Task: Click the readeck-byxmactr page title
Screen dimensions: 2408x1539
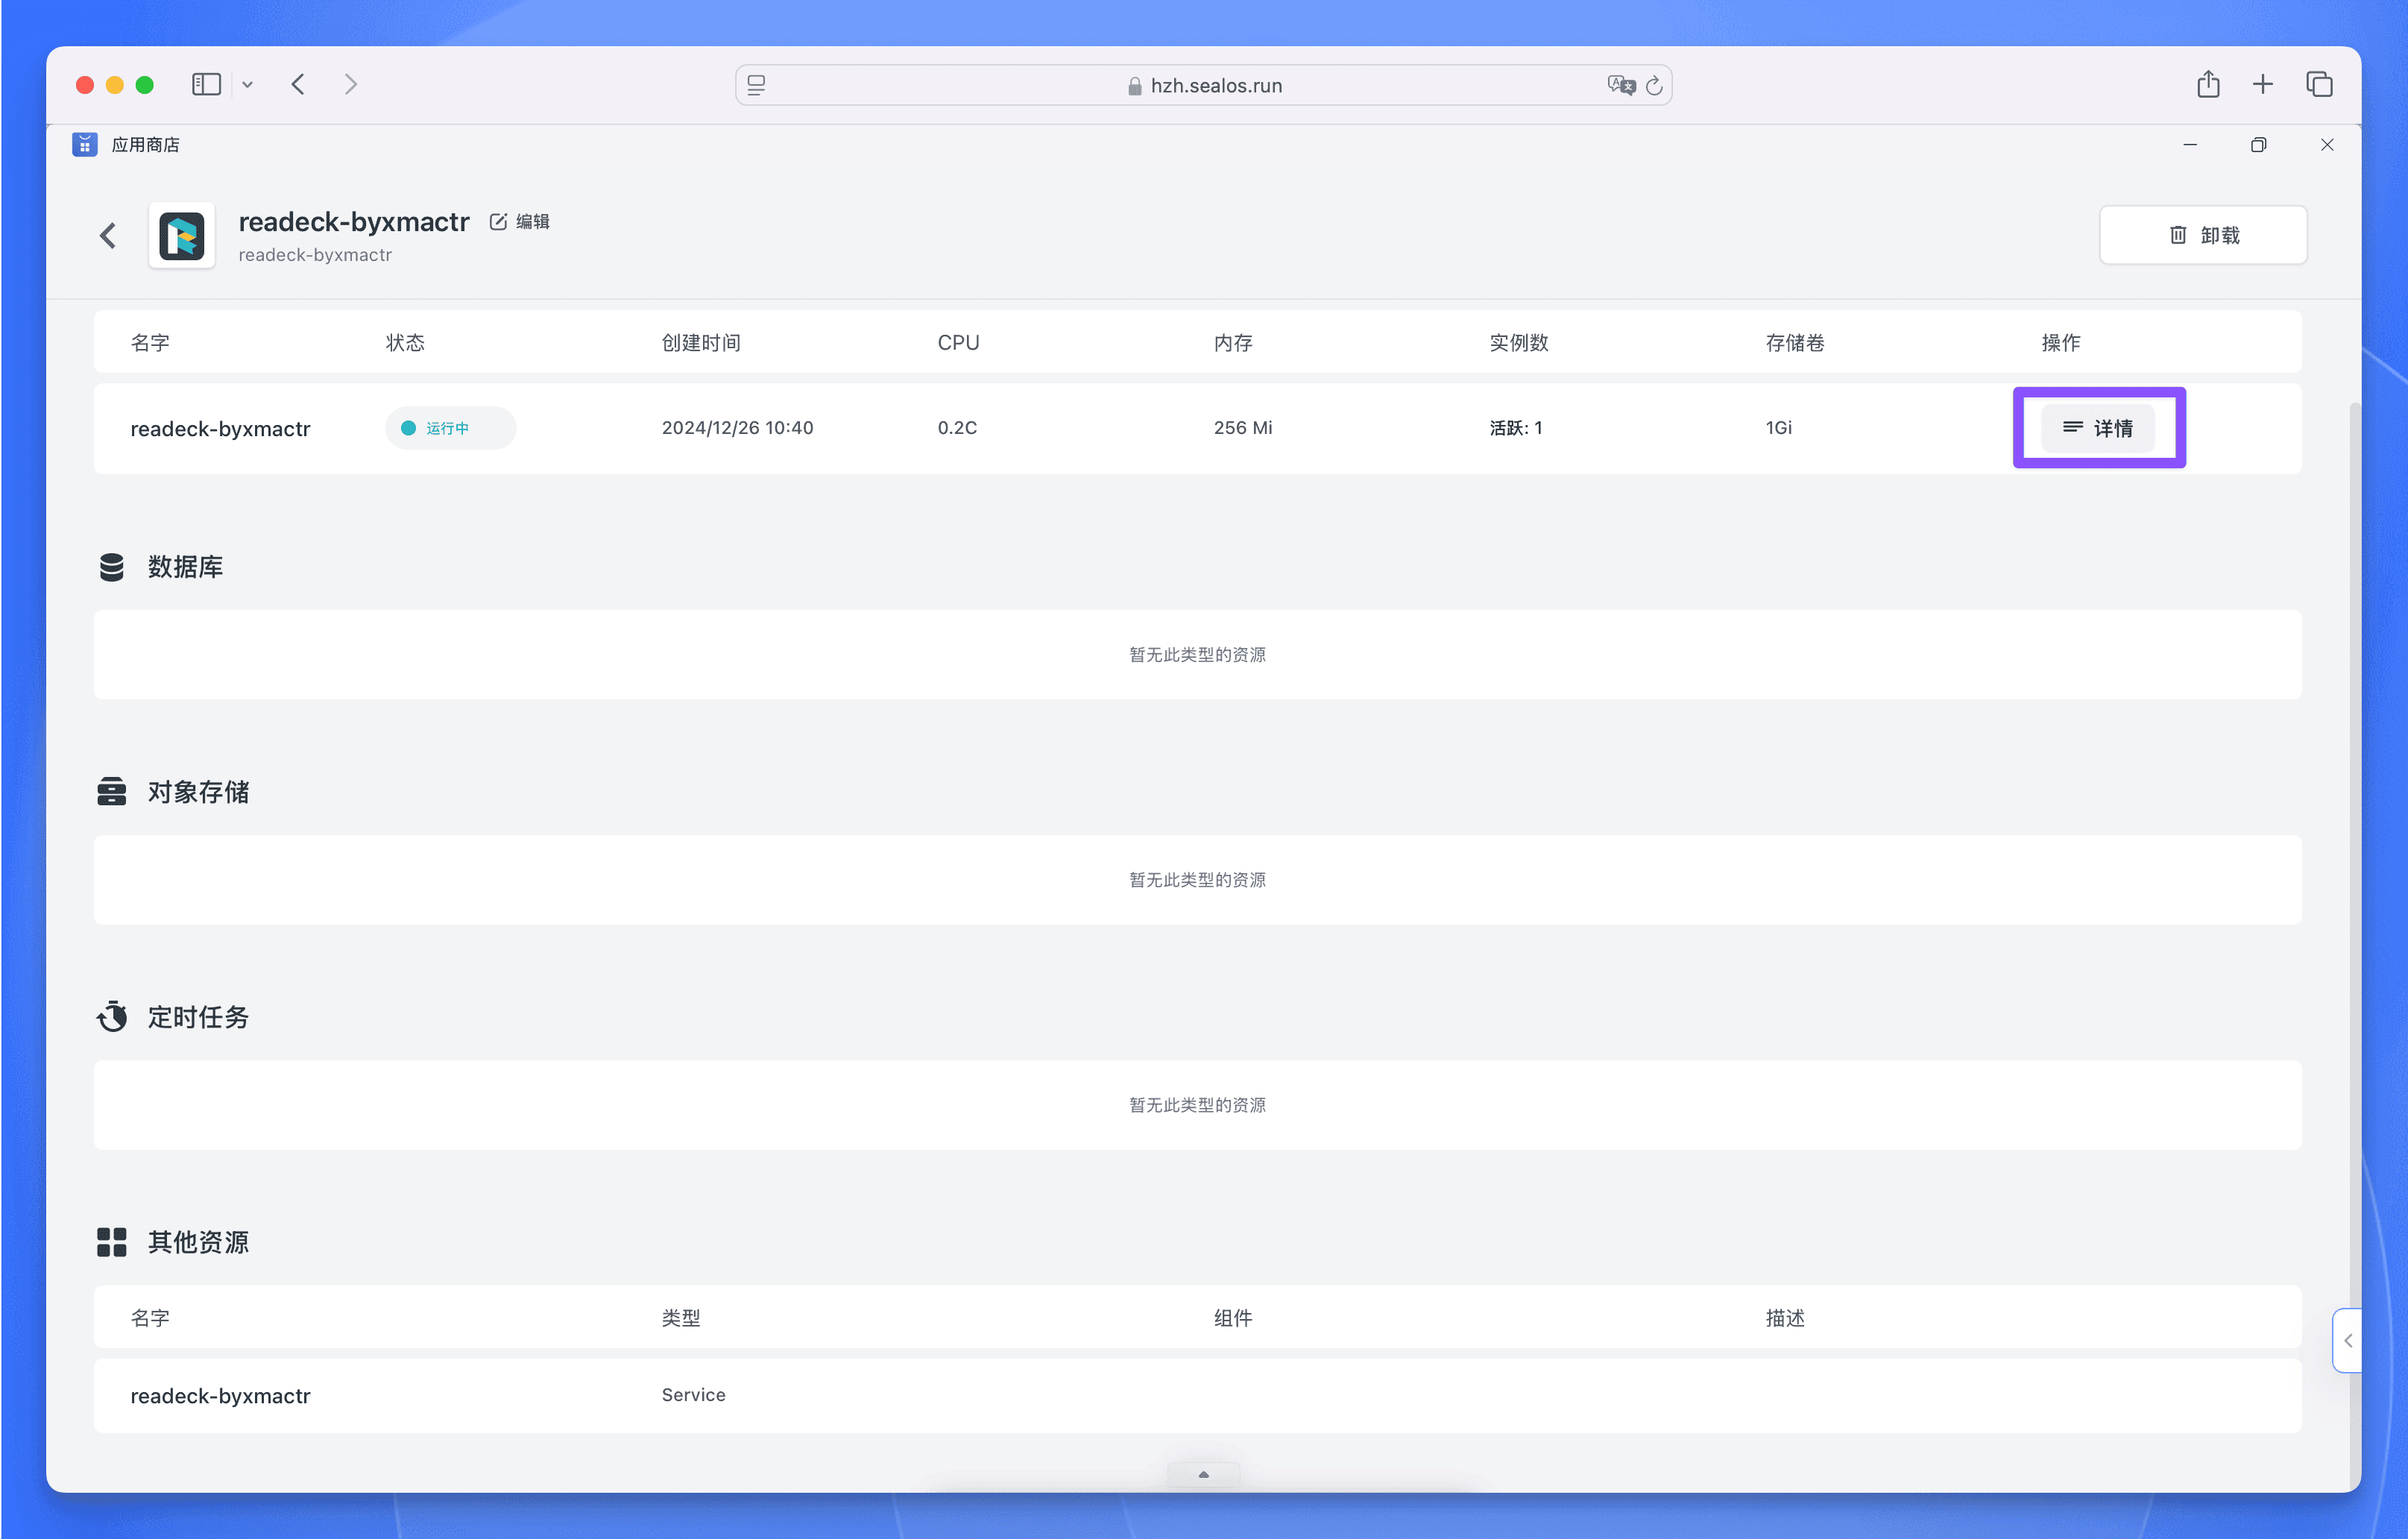Action: [x=354, y=221]
